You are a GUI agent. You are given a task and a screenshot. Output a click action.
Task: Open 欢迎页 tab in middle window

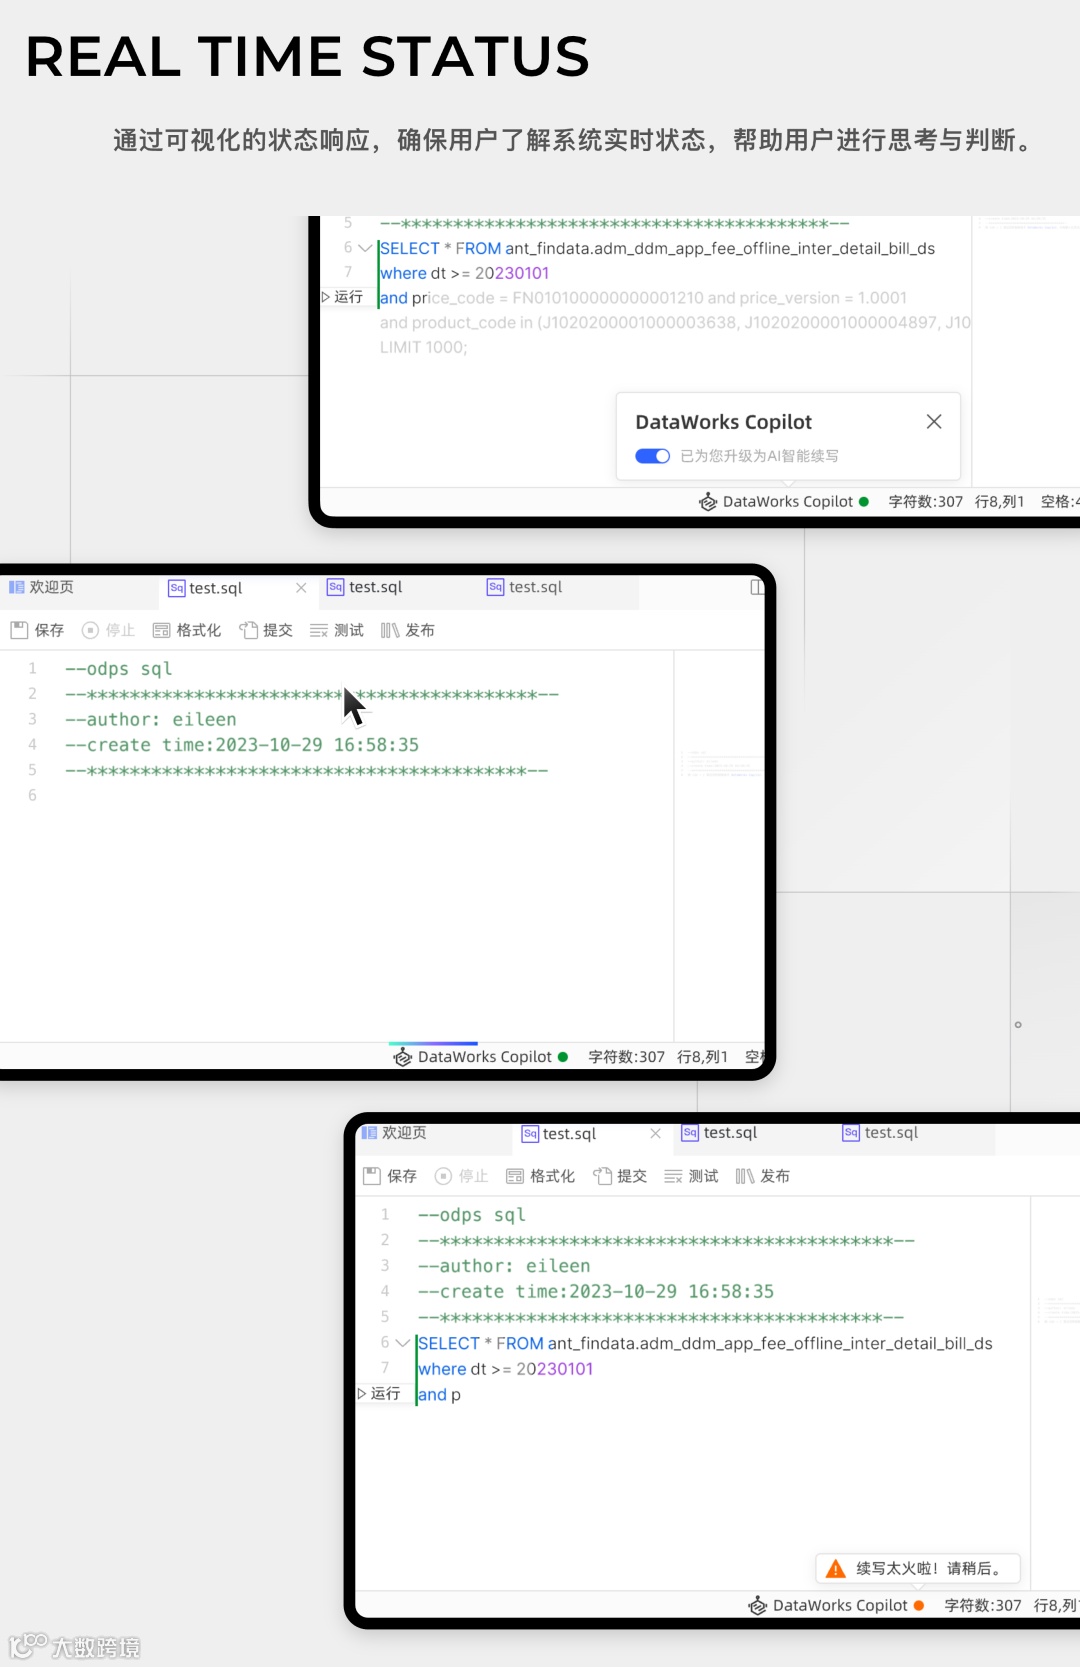(x=42, y=587)
